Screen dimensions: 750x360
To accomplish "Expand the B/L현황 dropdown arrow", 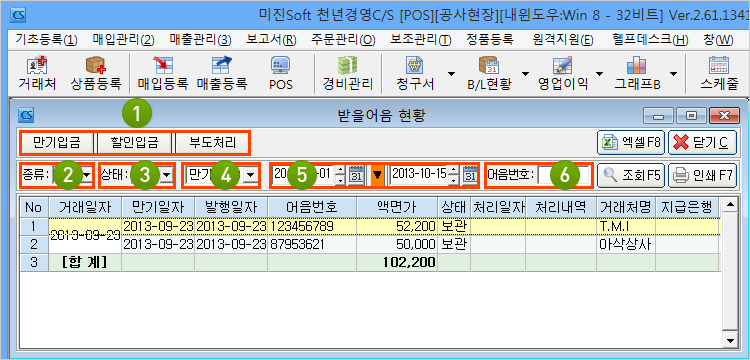I will pyautogui.click(x=525, y=74).
